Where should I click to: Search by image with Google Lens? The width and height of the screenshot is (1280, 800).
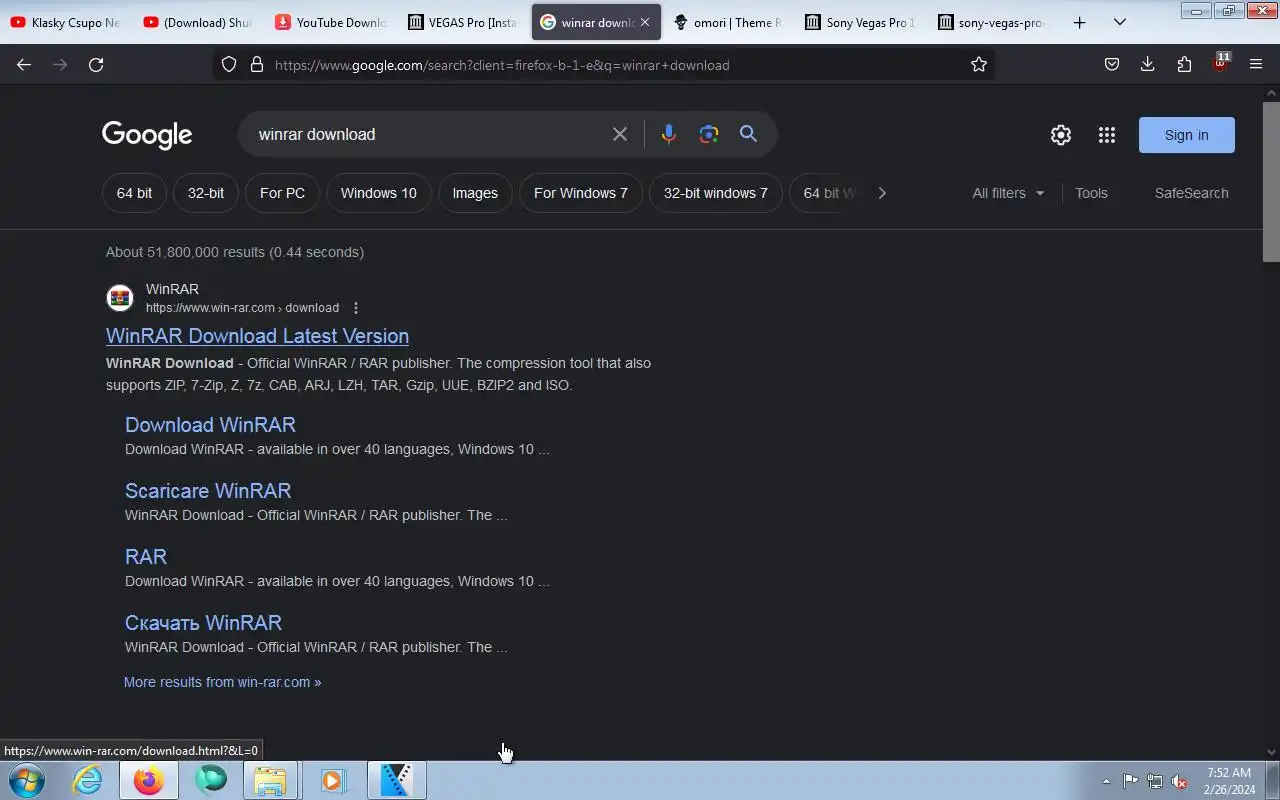pyautogui.click(x=709, y=134)
